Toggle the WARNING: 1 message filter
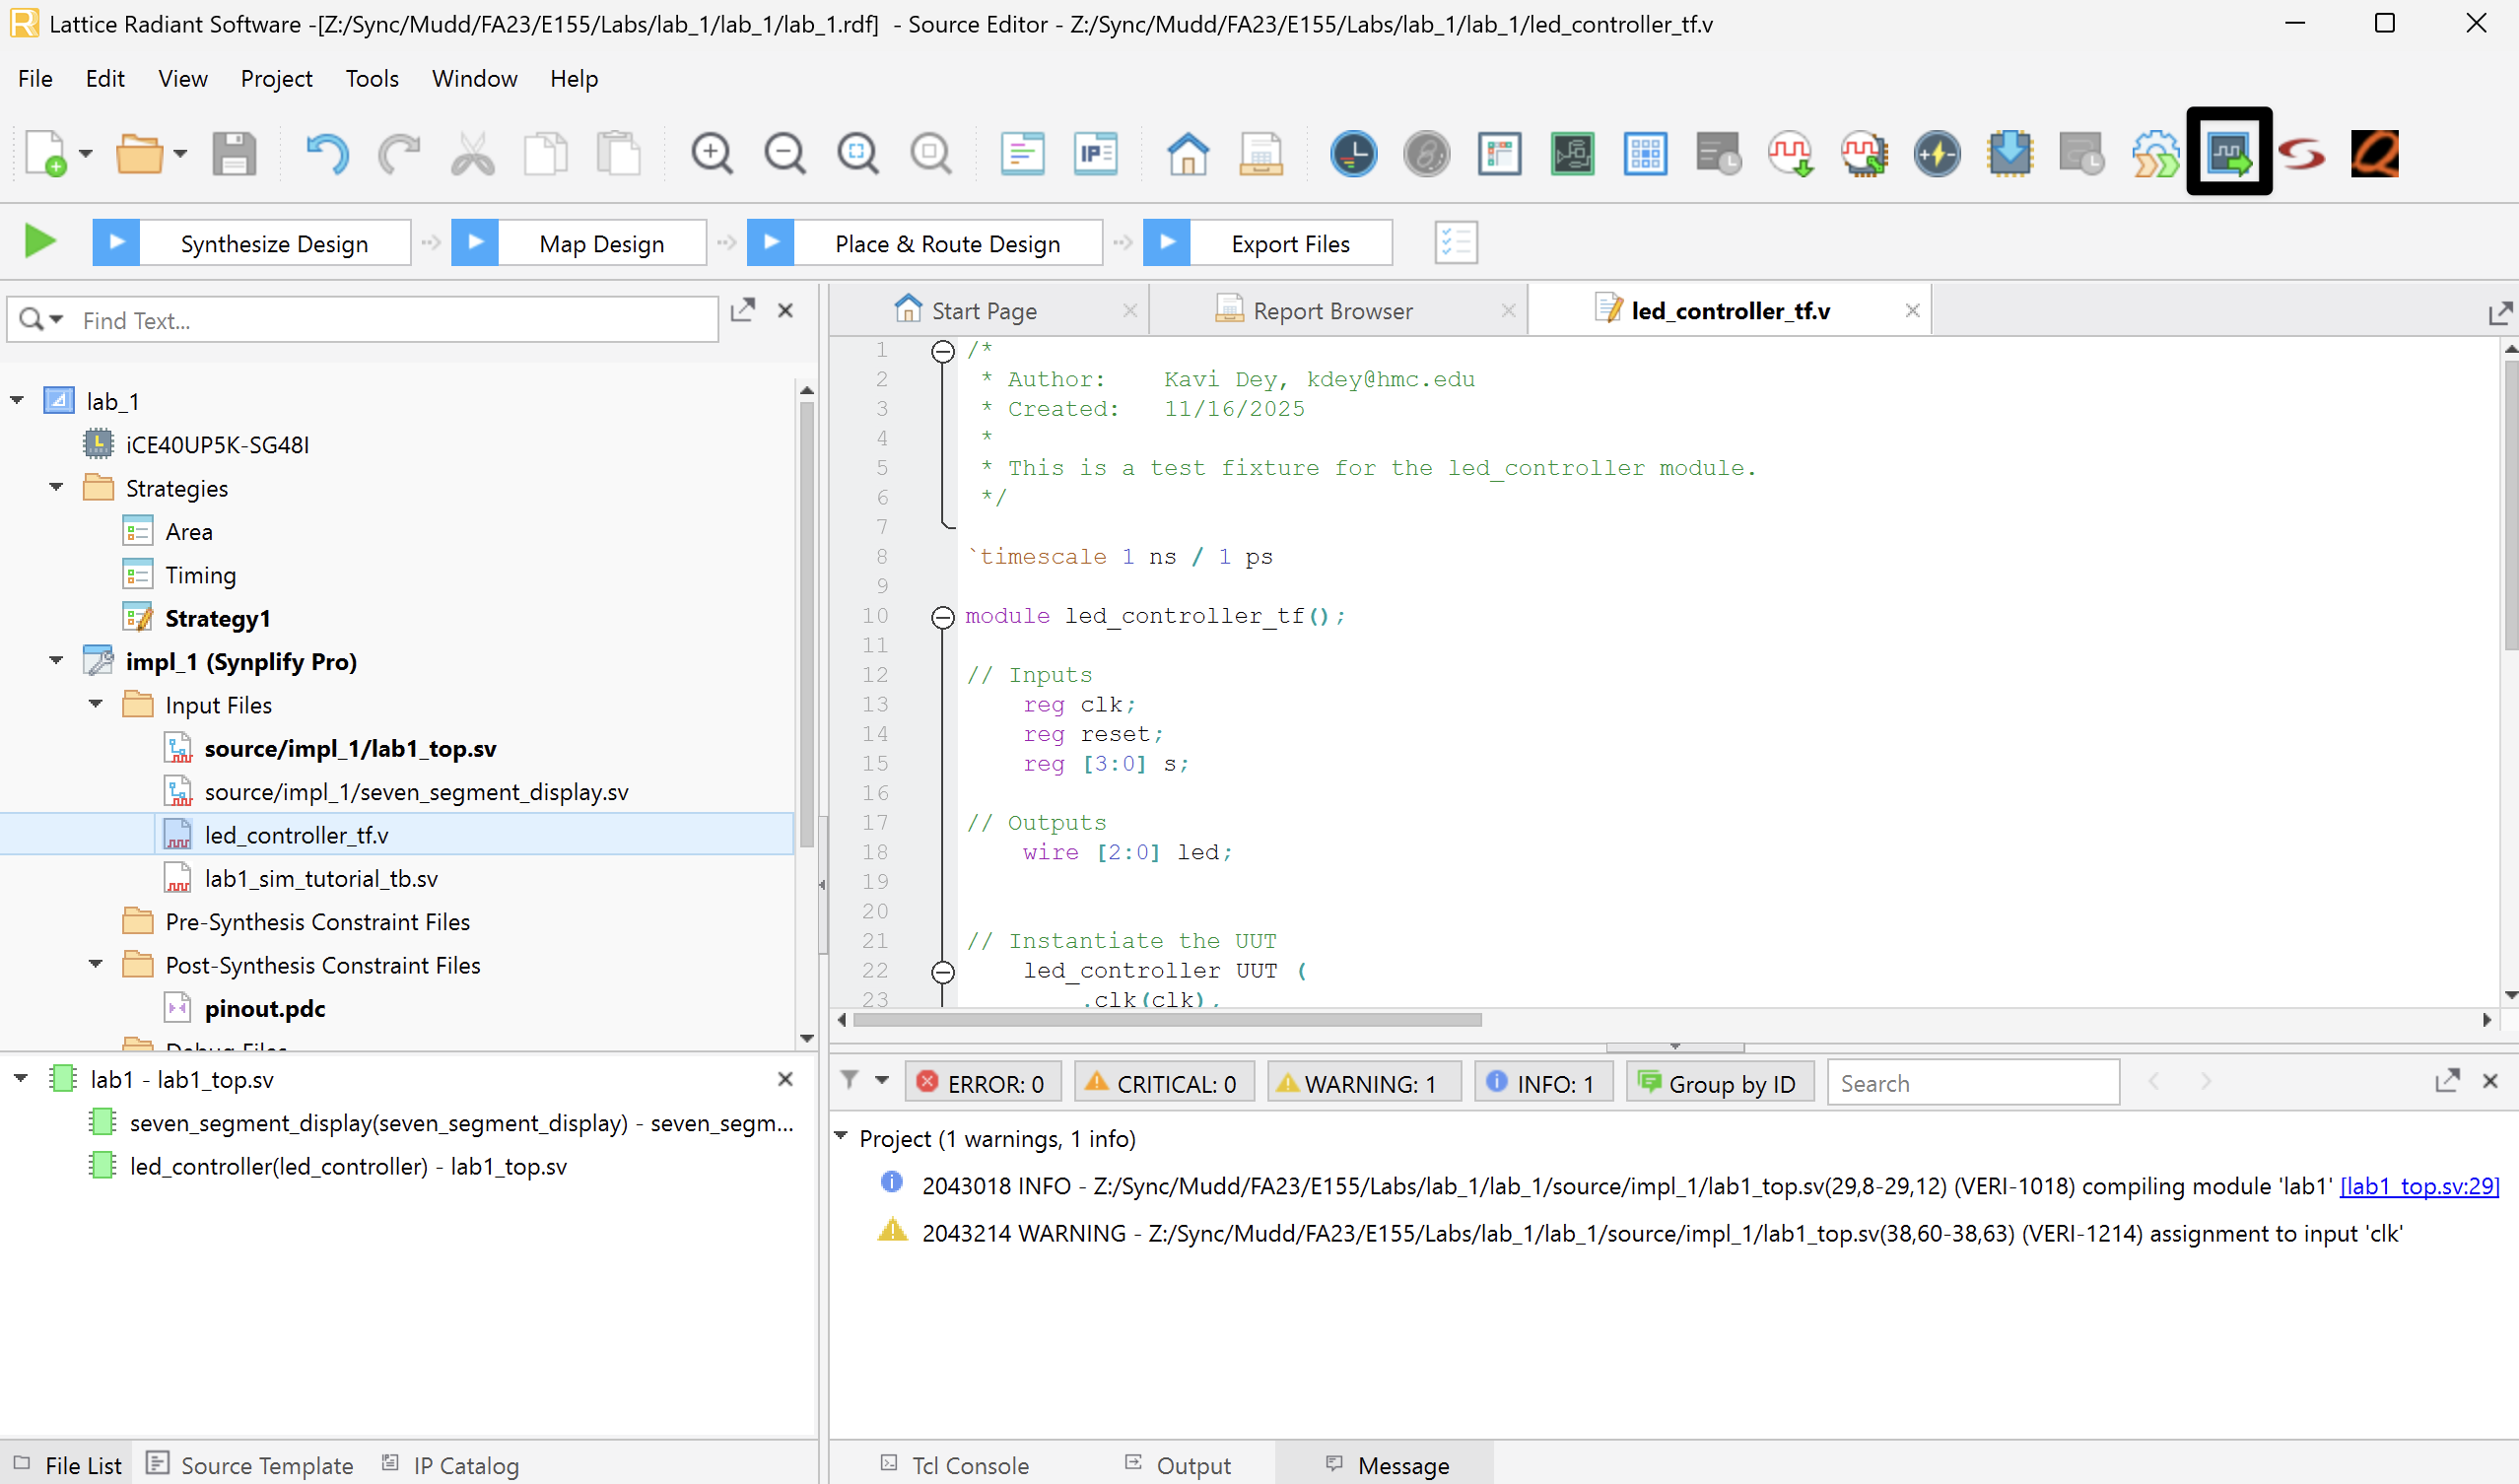2519x1484 pixels. click(x=1362, y=1083)
